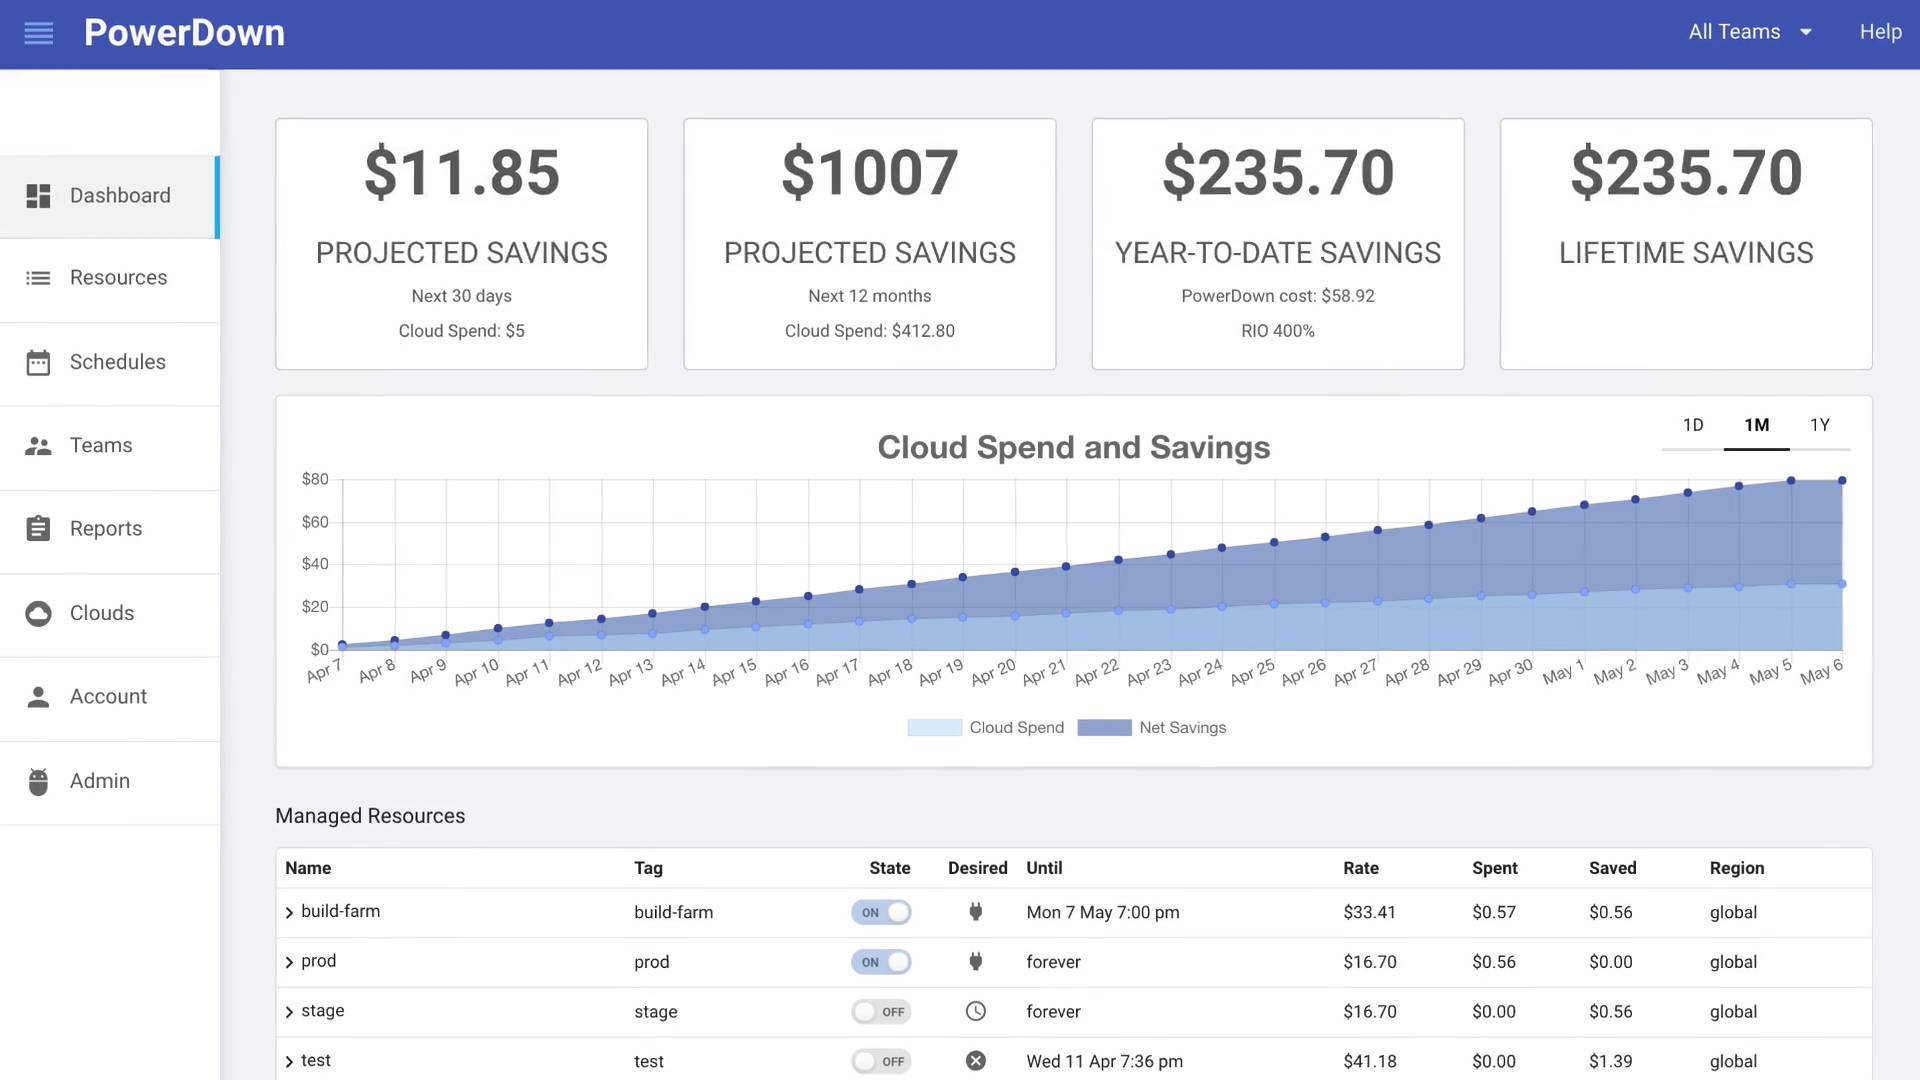
Task: Turn on the test OFF switch
Action: click(881, 1061)
